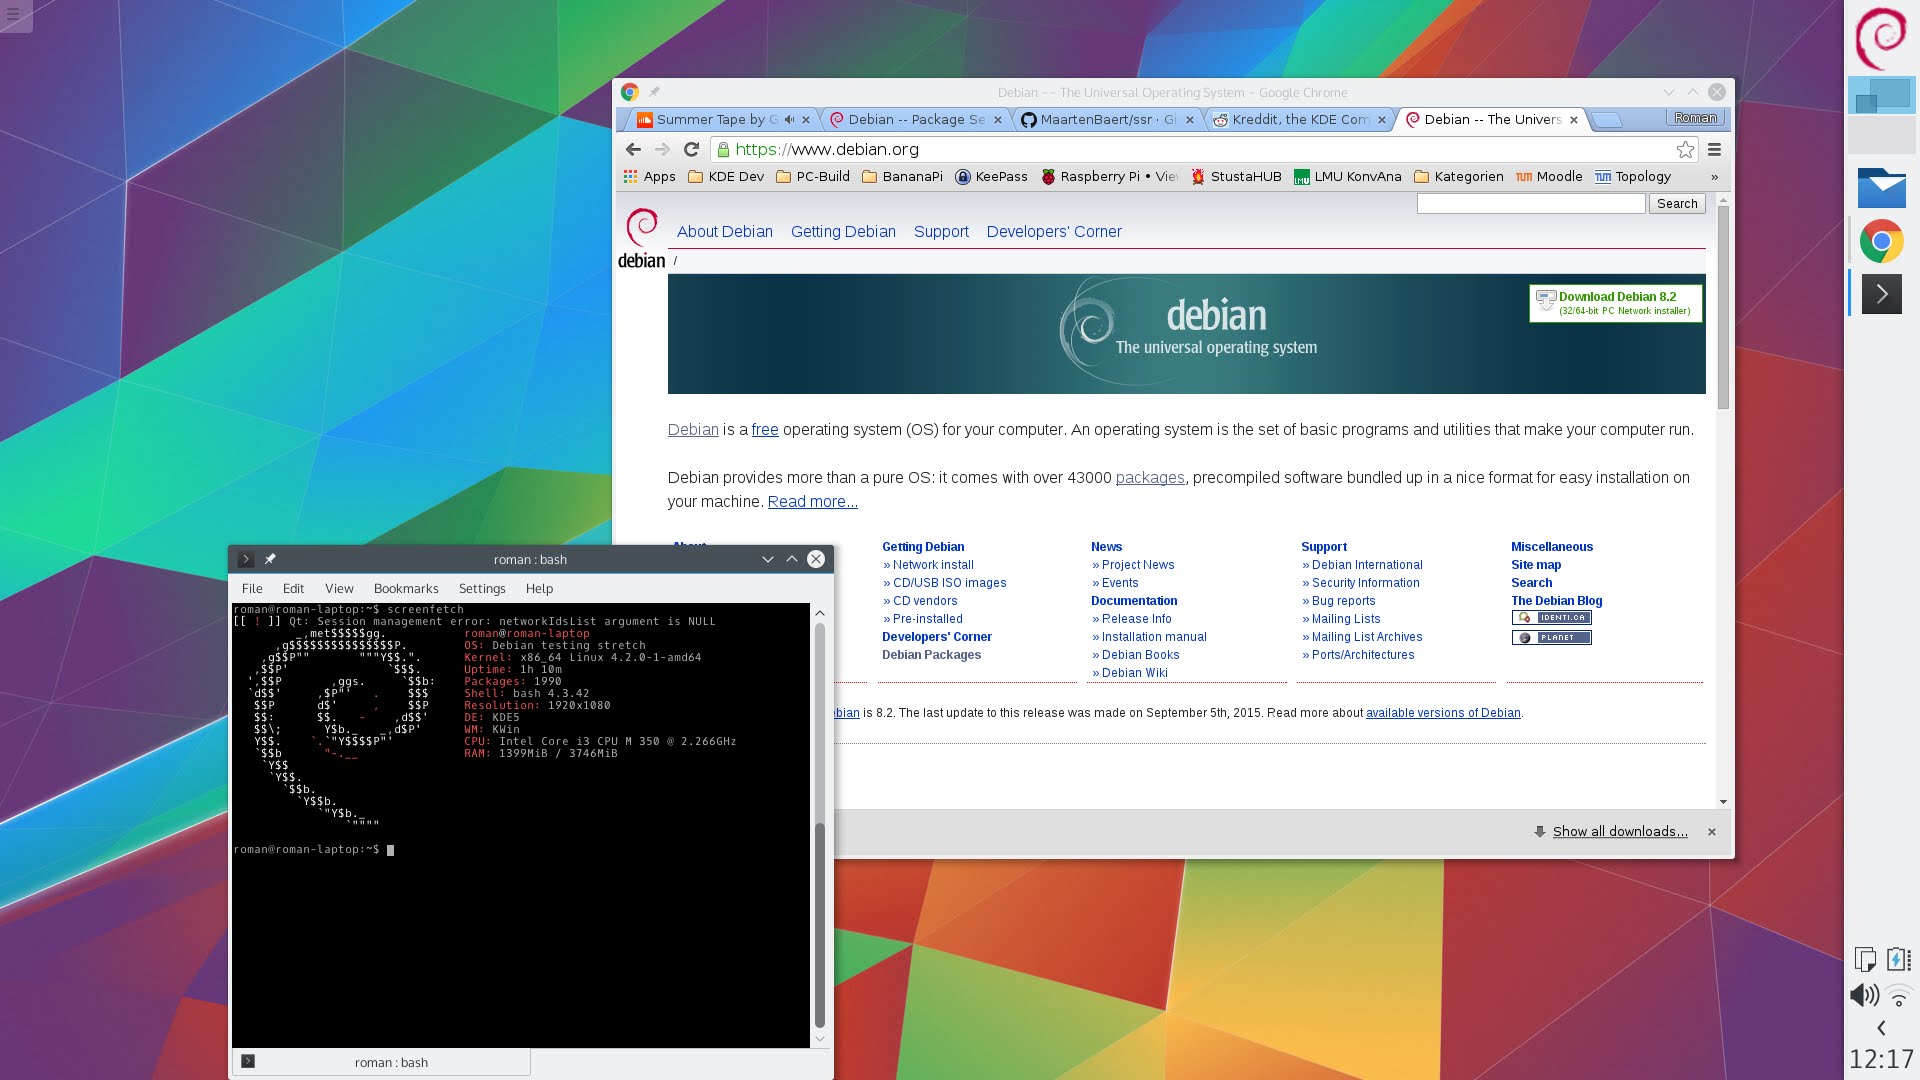
Task: Open the Wi-Fi network tray icon
Action: [1898, 995]
